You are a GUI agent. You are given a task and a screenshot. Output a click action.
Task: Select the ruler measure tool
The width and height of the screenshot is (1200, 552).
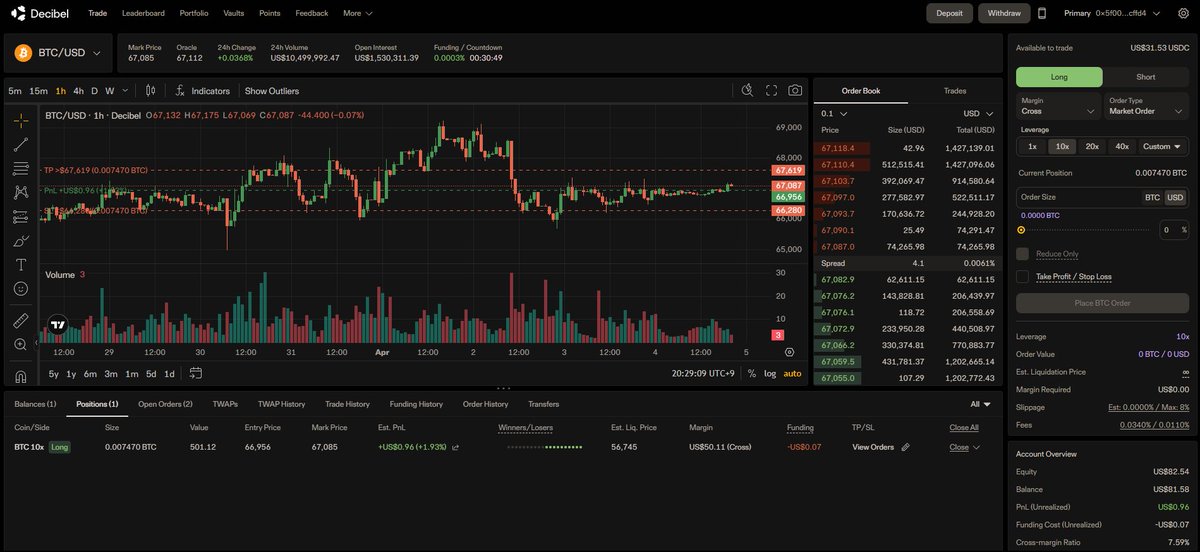tap(21, 321)
